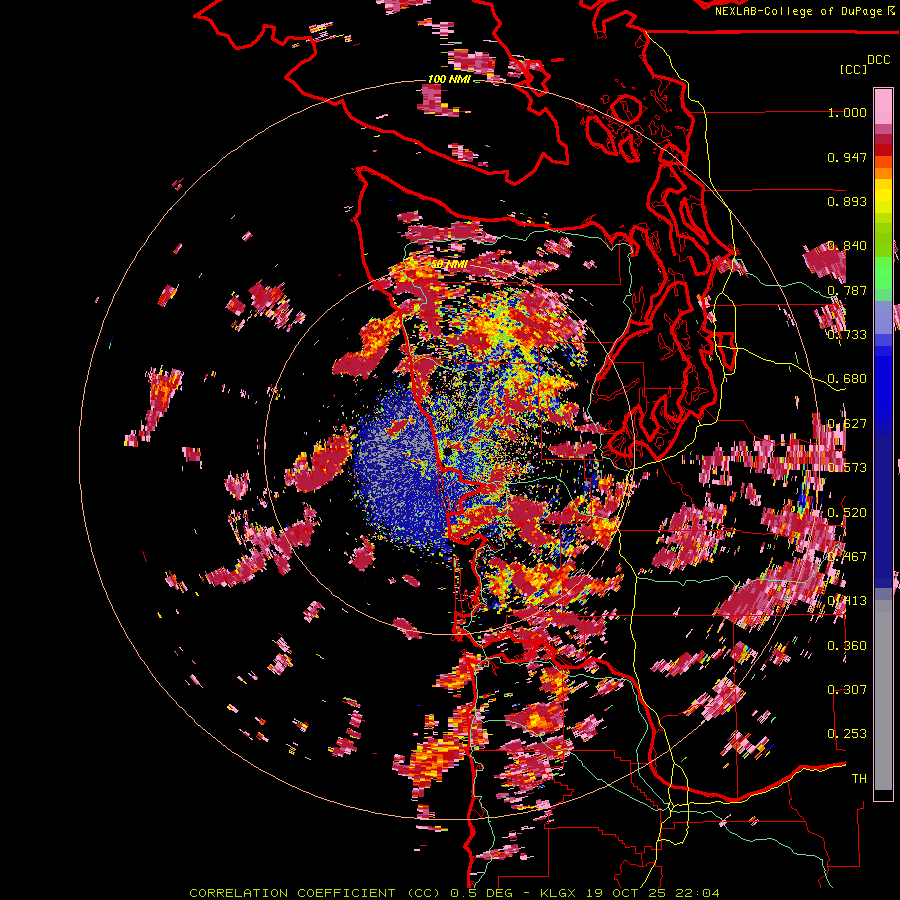Select the 0.253 scale value
Image resolution: width=900 pixels, height=900 pixels.
tap(847, 734)
